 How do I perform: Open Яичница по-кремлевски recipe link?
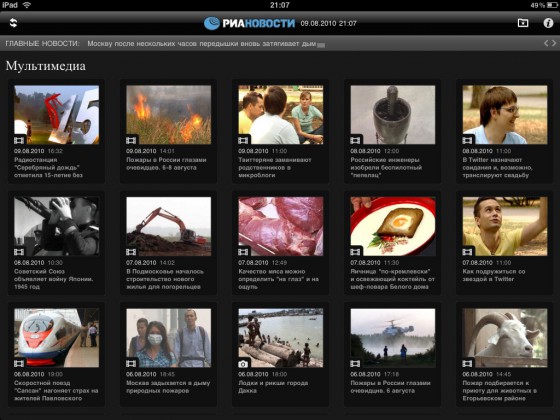click(x=392, y=279)
